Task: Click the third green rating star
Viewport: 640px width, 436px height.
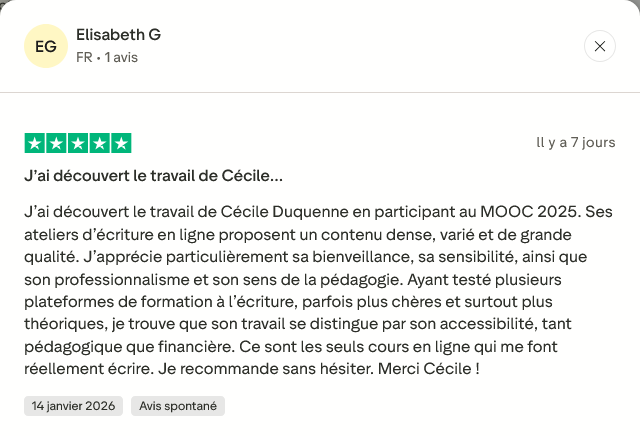Action: tap(77, 143)
